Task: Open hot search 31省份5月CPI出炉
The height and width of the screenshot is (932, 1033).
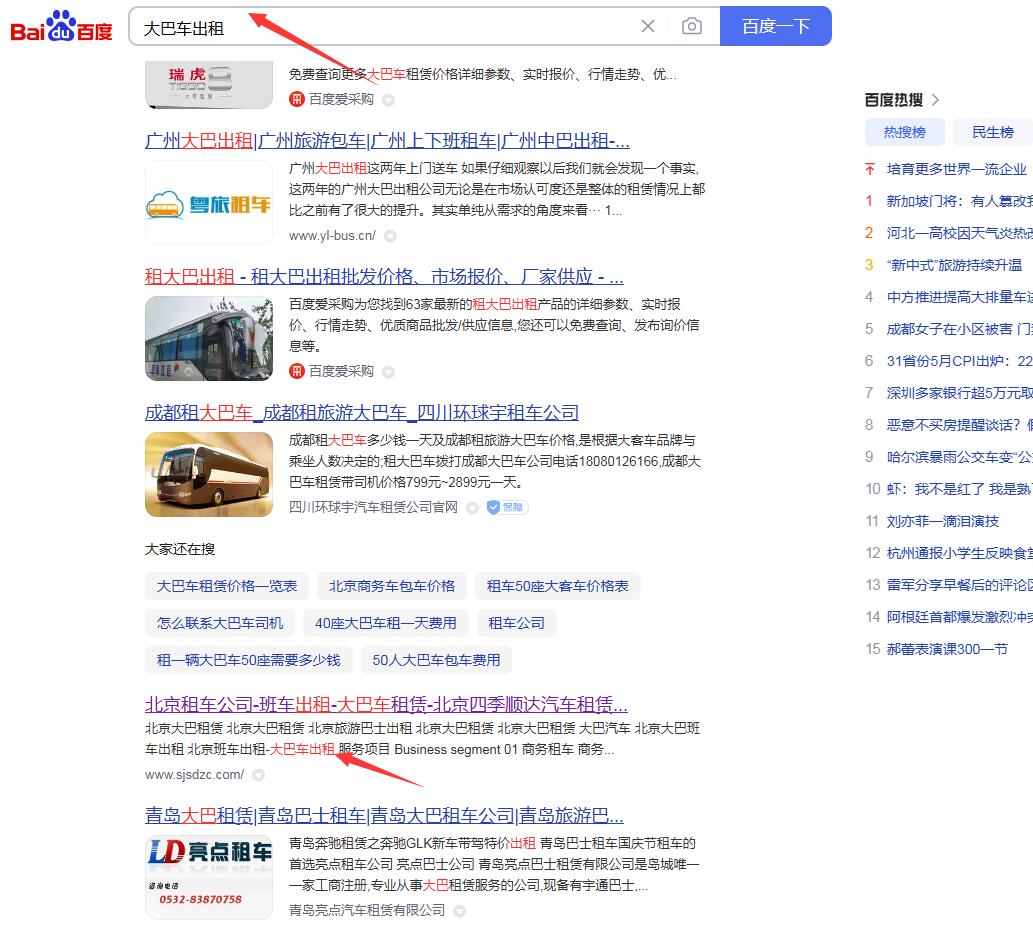Action: [x=960, y=361]
